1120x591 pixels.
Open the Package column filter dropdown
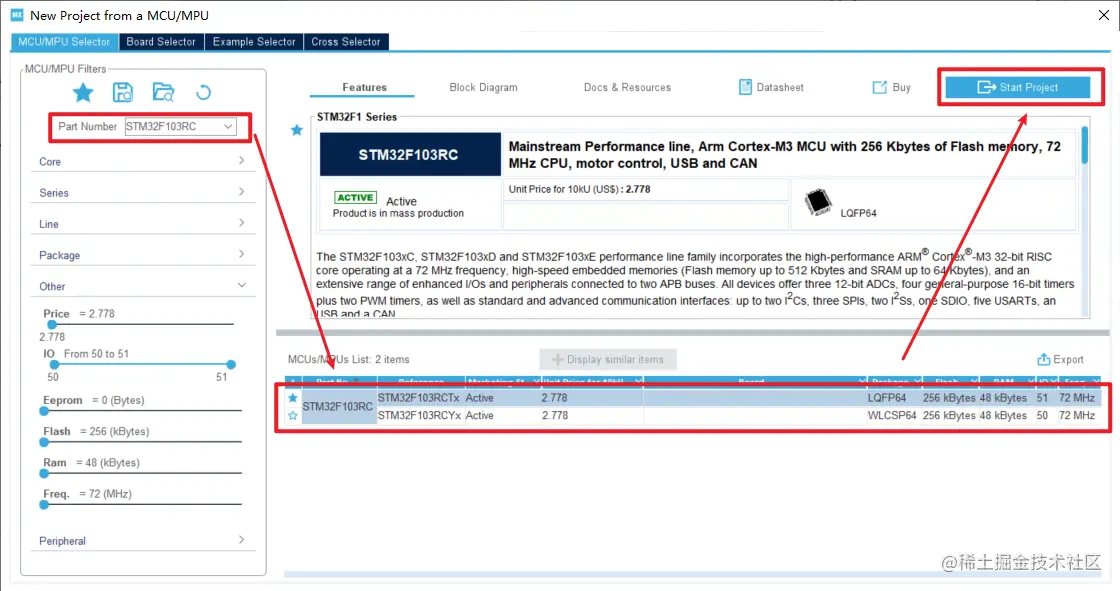pos(917,381)
